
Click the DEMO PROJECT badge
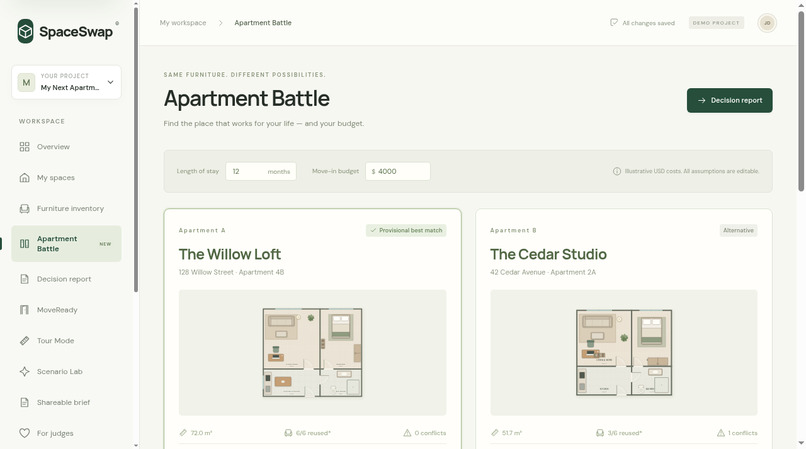click(716, 23)
